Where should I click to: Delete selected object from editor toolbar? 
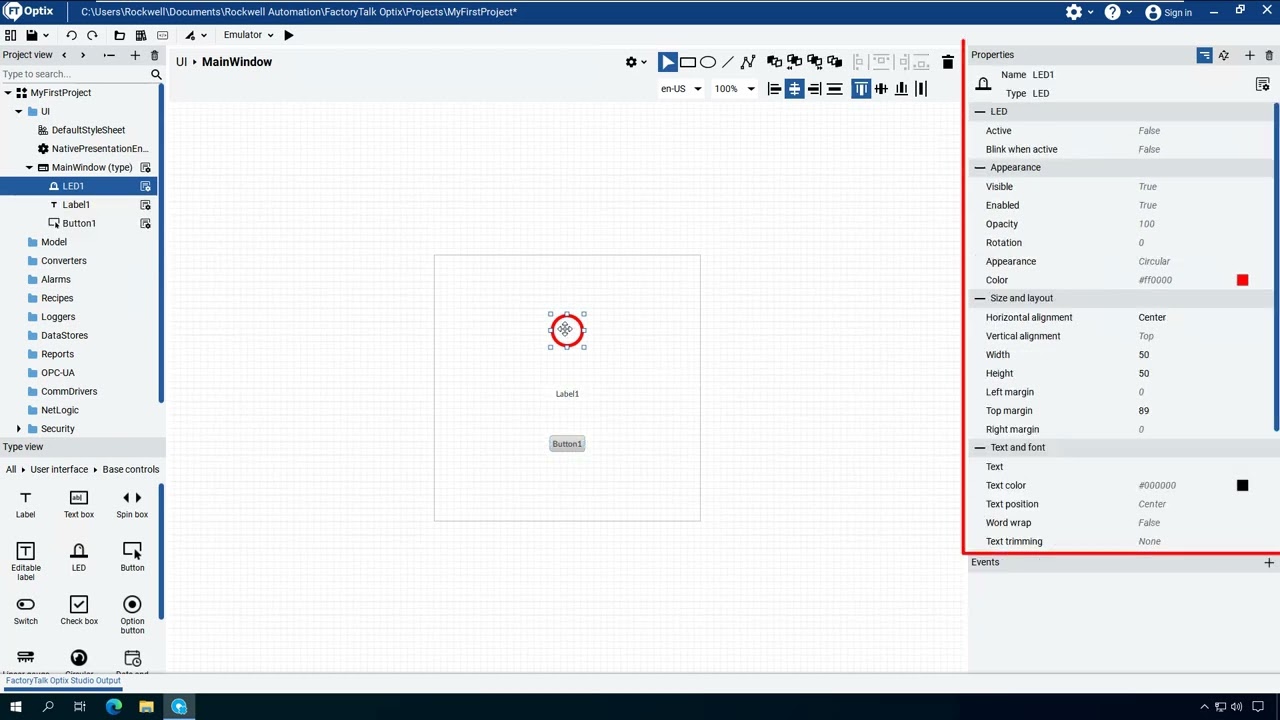[x=948, y=62]
